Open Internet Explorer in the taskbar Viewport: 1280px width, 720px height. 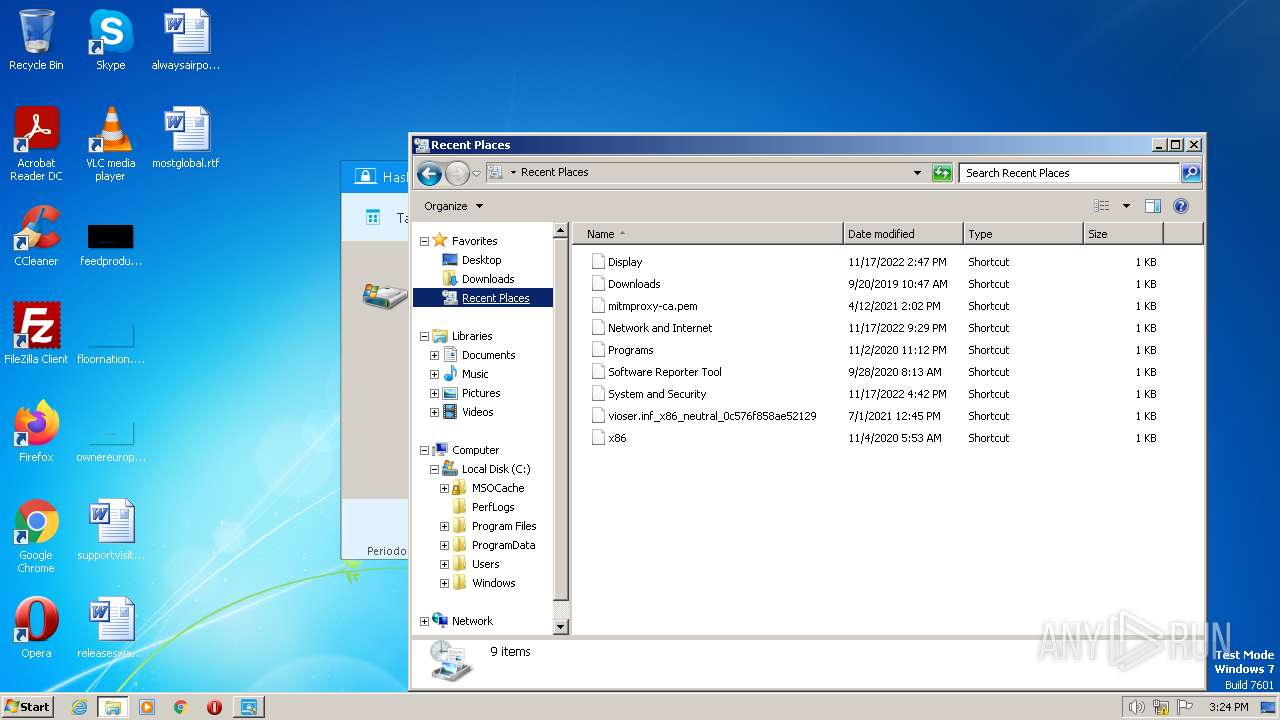[x=79, y=707]
